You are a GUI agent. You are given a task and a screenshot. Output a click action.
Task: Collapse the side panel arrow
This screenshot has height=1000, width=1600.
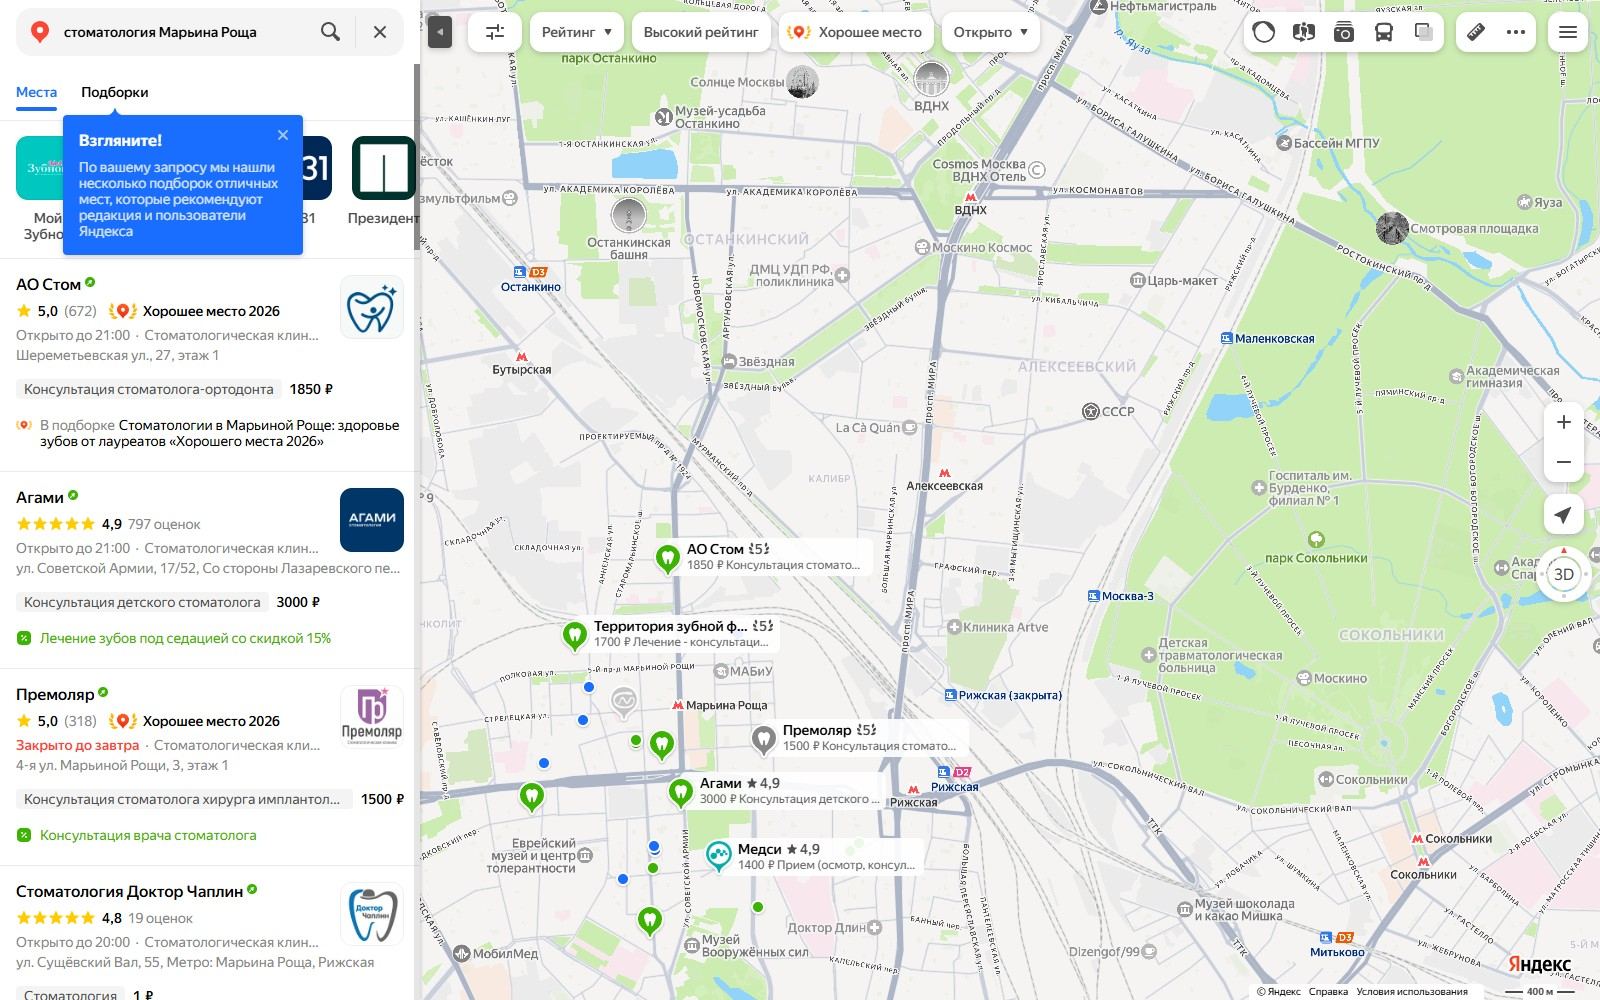click(x=440, y=32)
